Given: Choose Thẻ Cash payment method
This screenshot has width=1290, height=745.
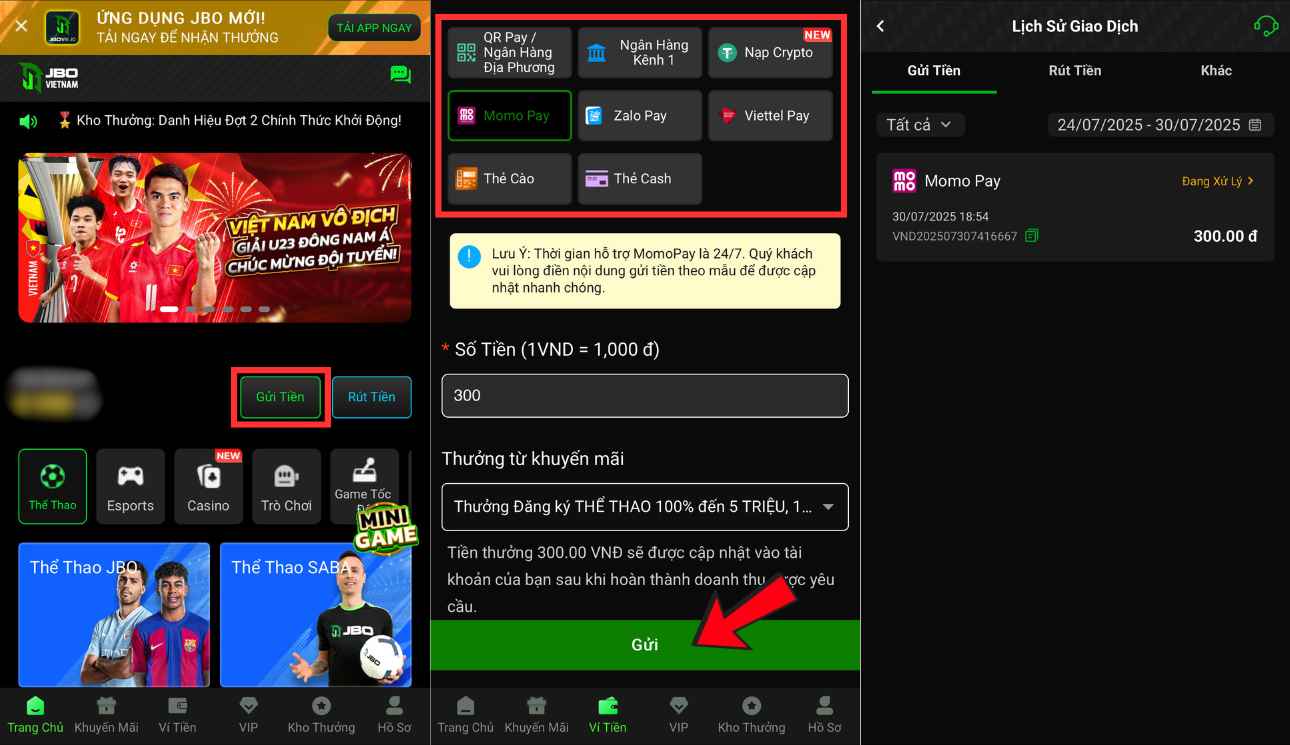Looking at the screenshot, I should (x=640, y=179).
